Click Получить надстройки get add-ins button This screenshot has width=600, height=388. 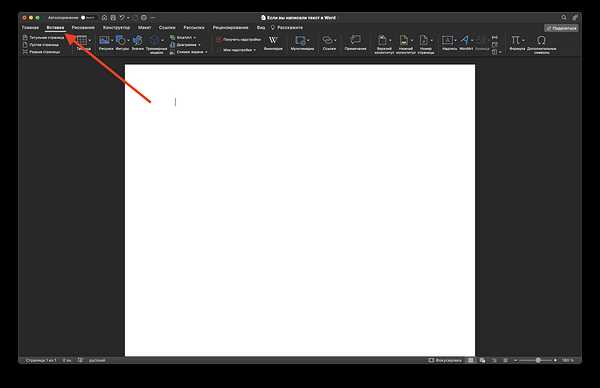[239, 39]
